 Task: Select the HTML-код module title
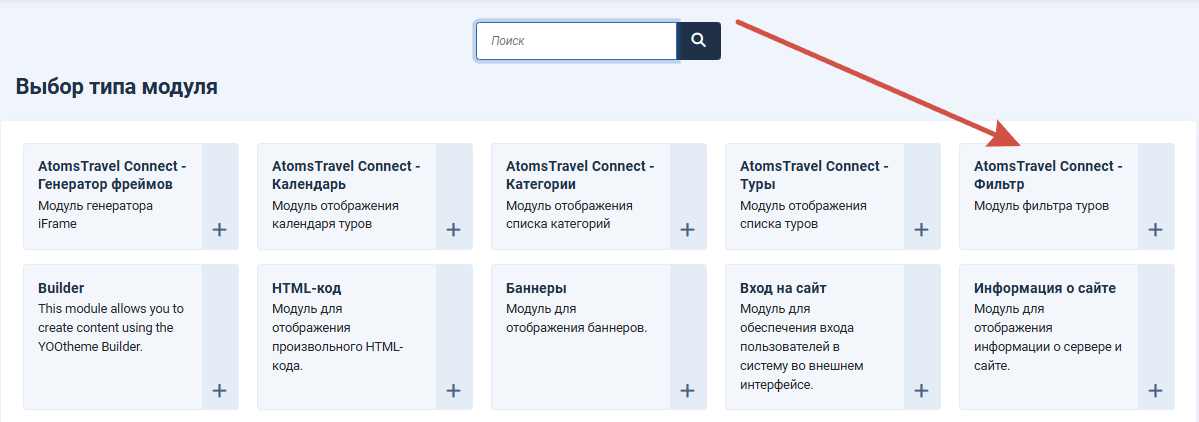tap(307, 288)
